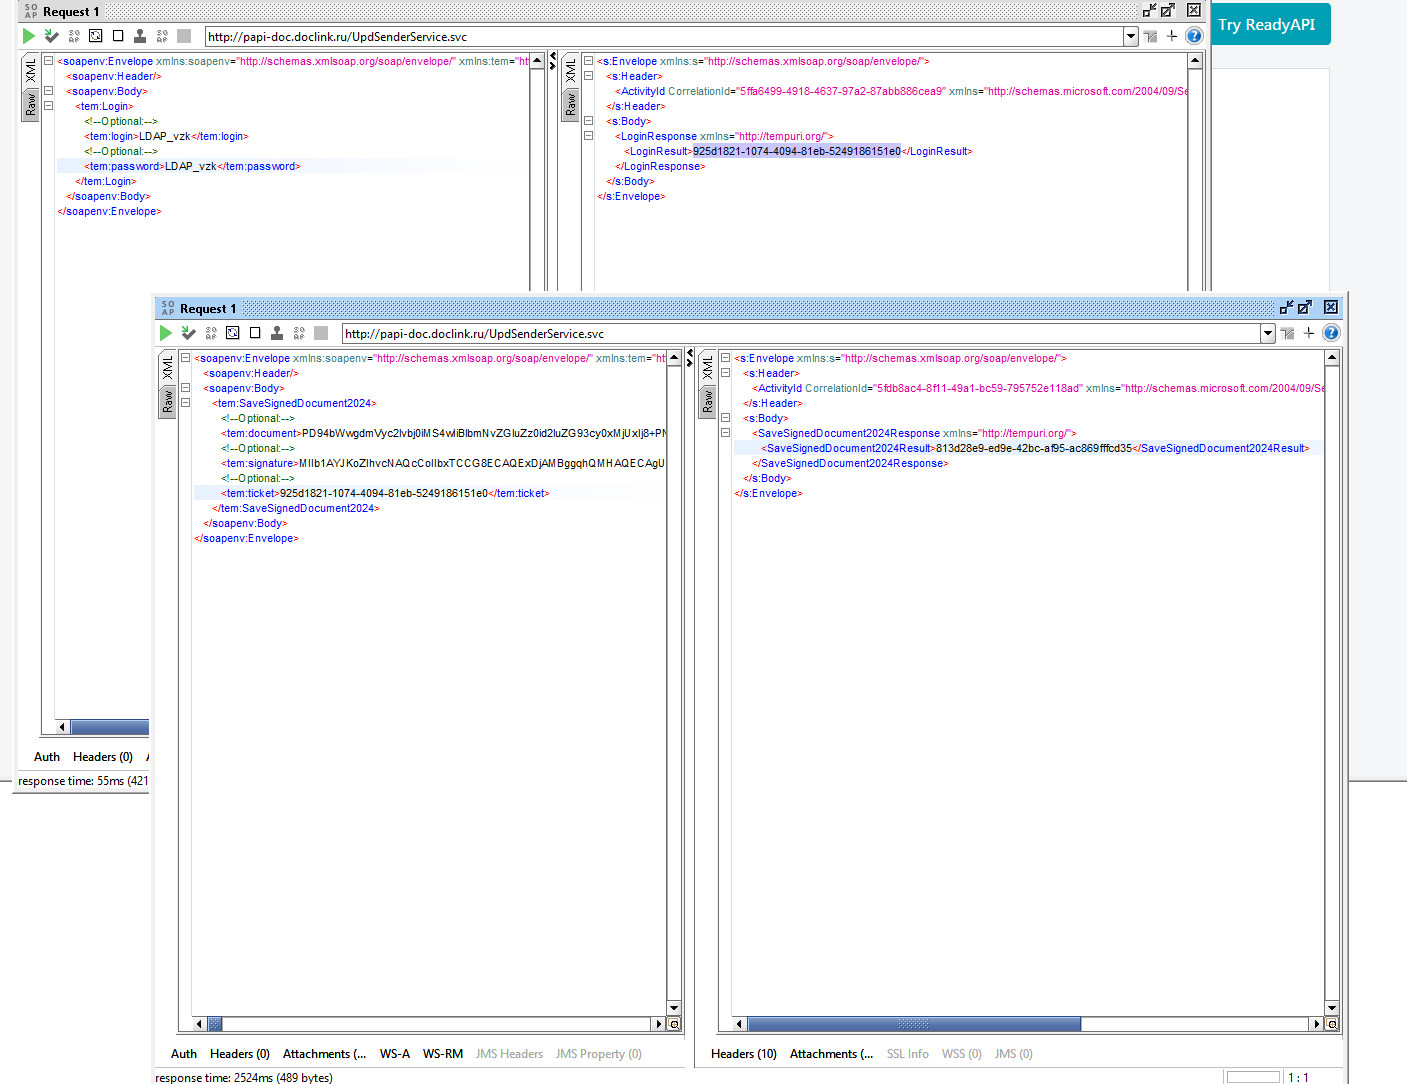Switch front request editor to Raw view
The image size is (1407, 1084).
[168, 402]
